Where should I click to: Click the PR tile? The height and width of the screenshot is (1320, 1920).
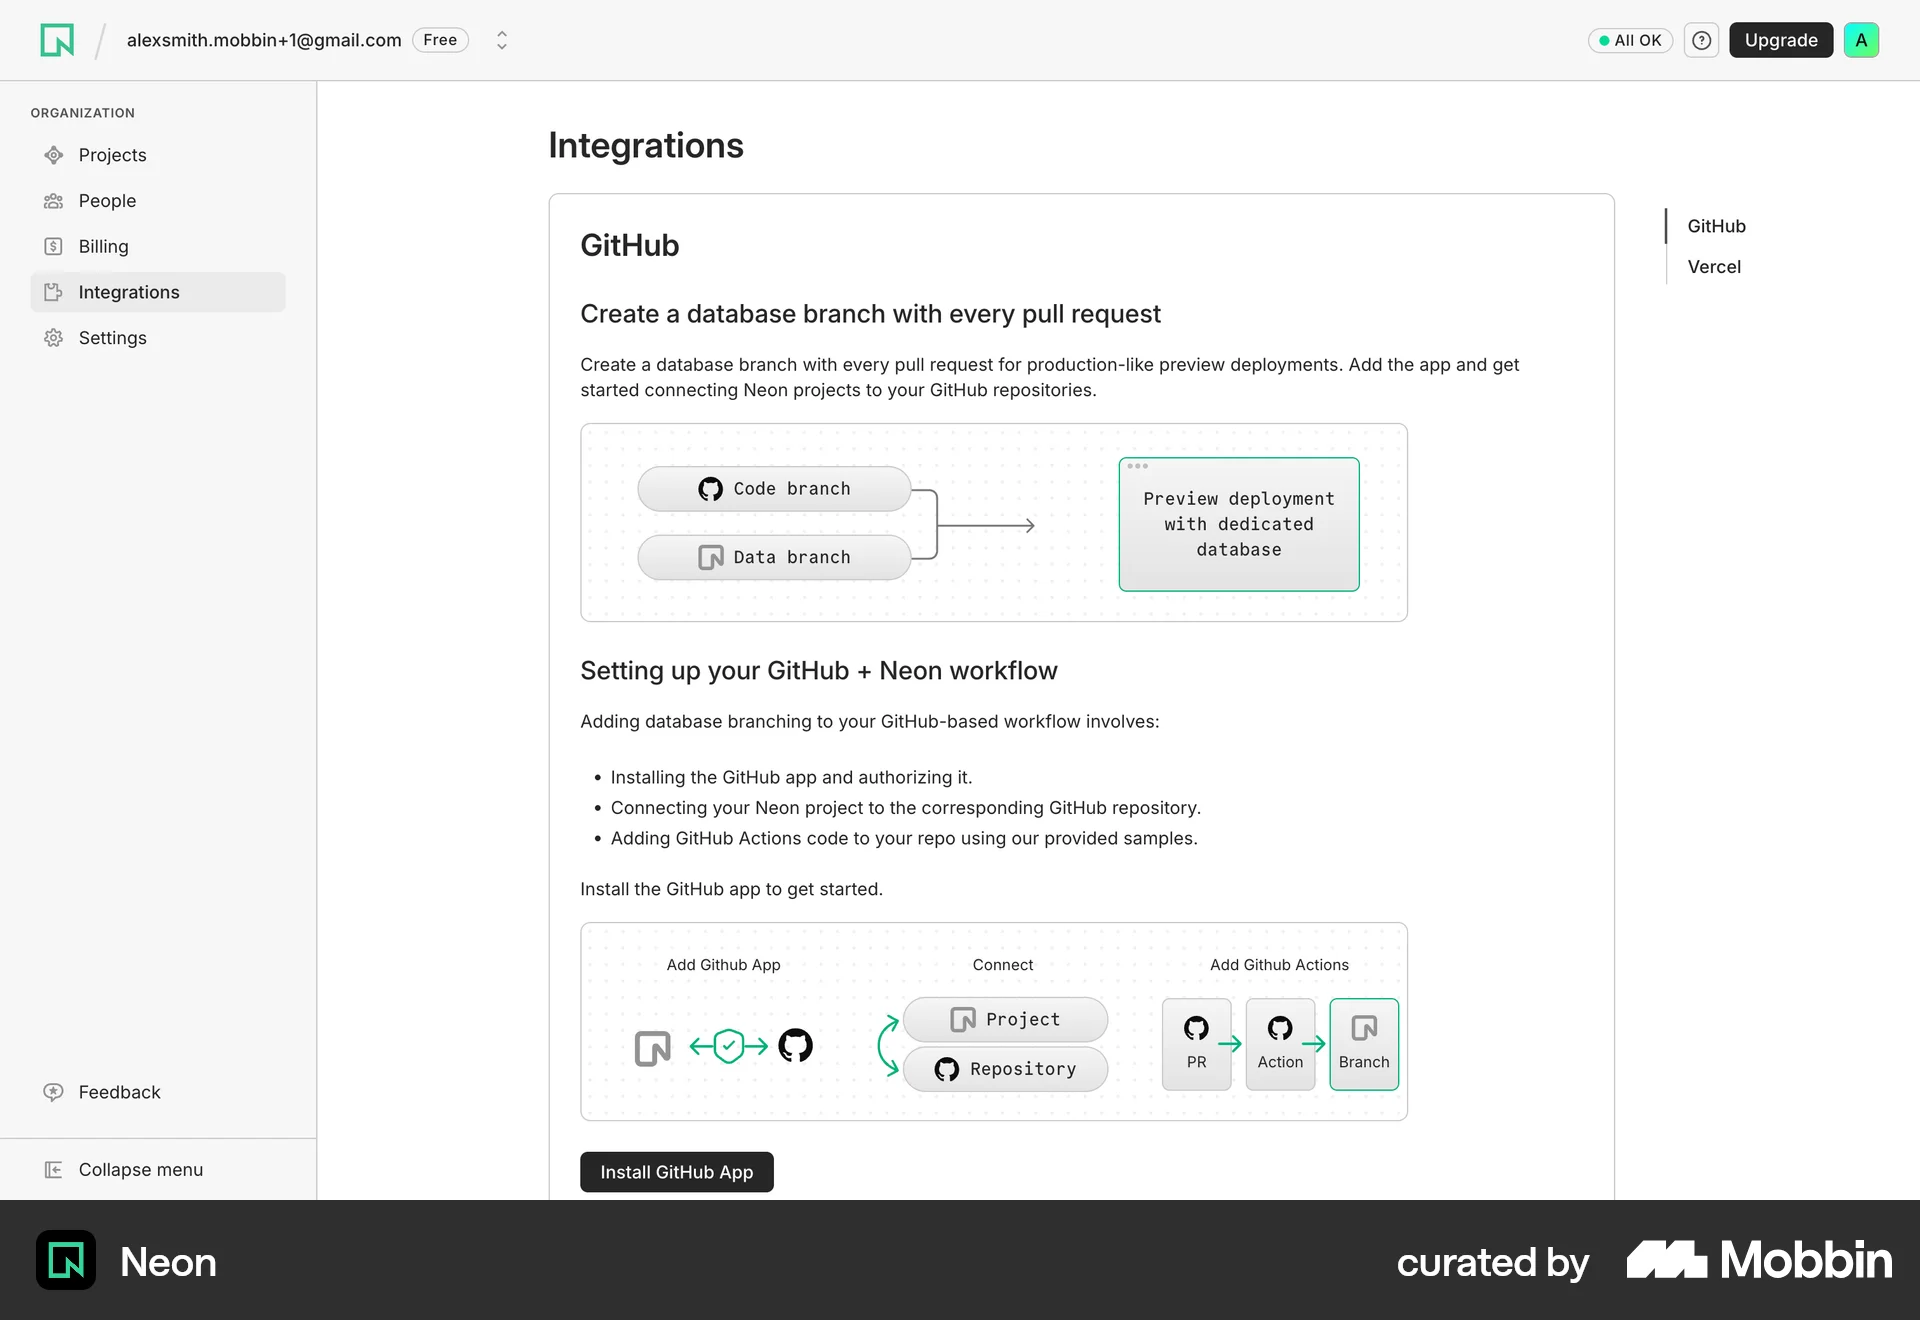click(1197, 1044)
